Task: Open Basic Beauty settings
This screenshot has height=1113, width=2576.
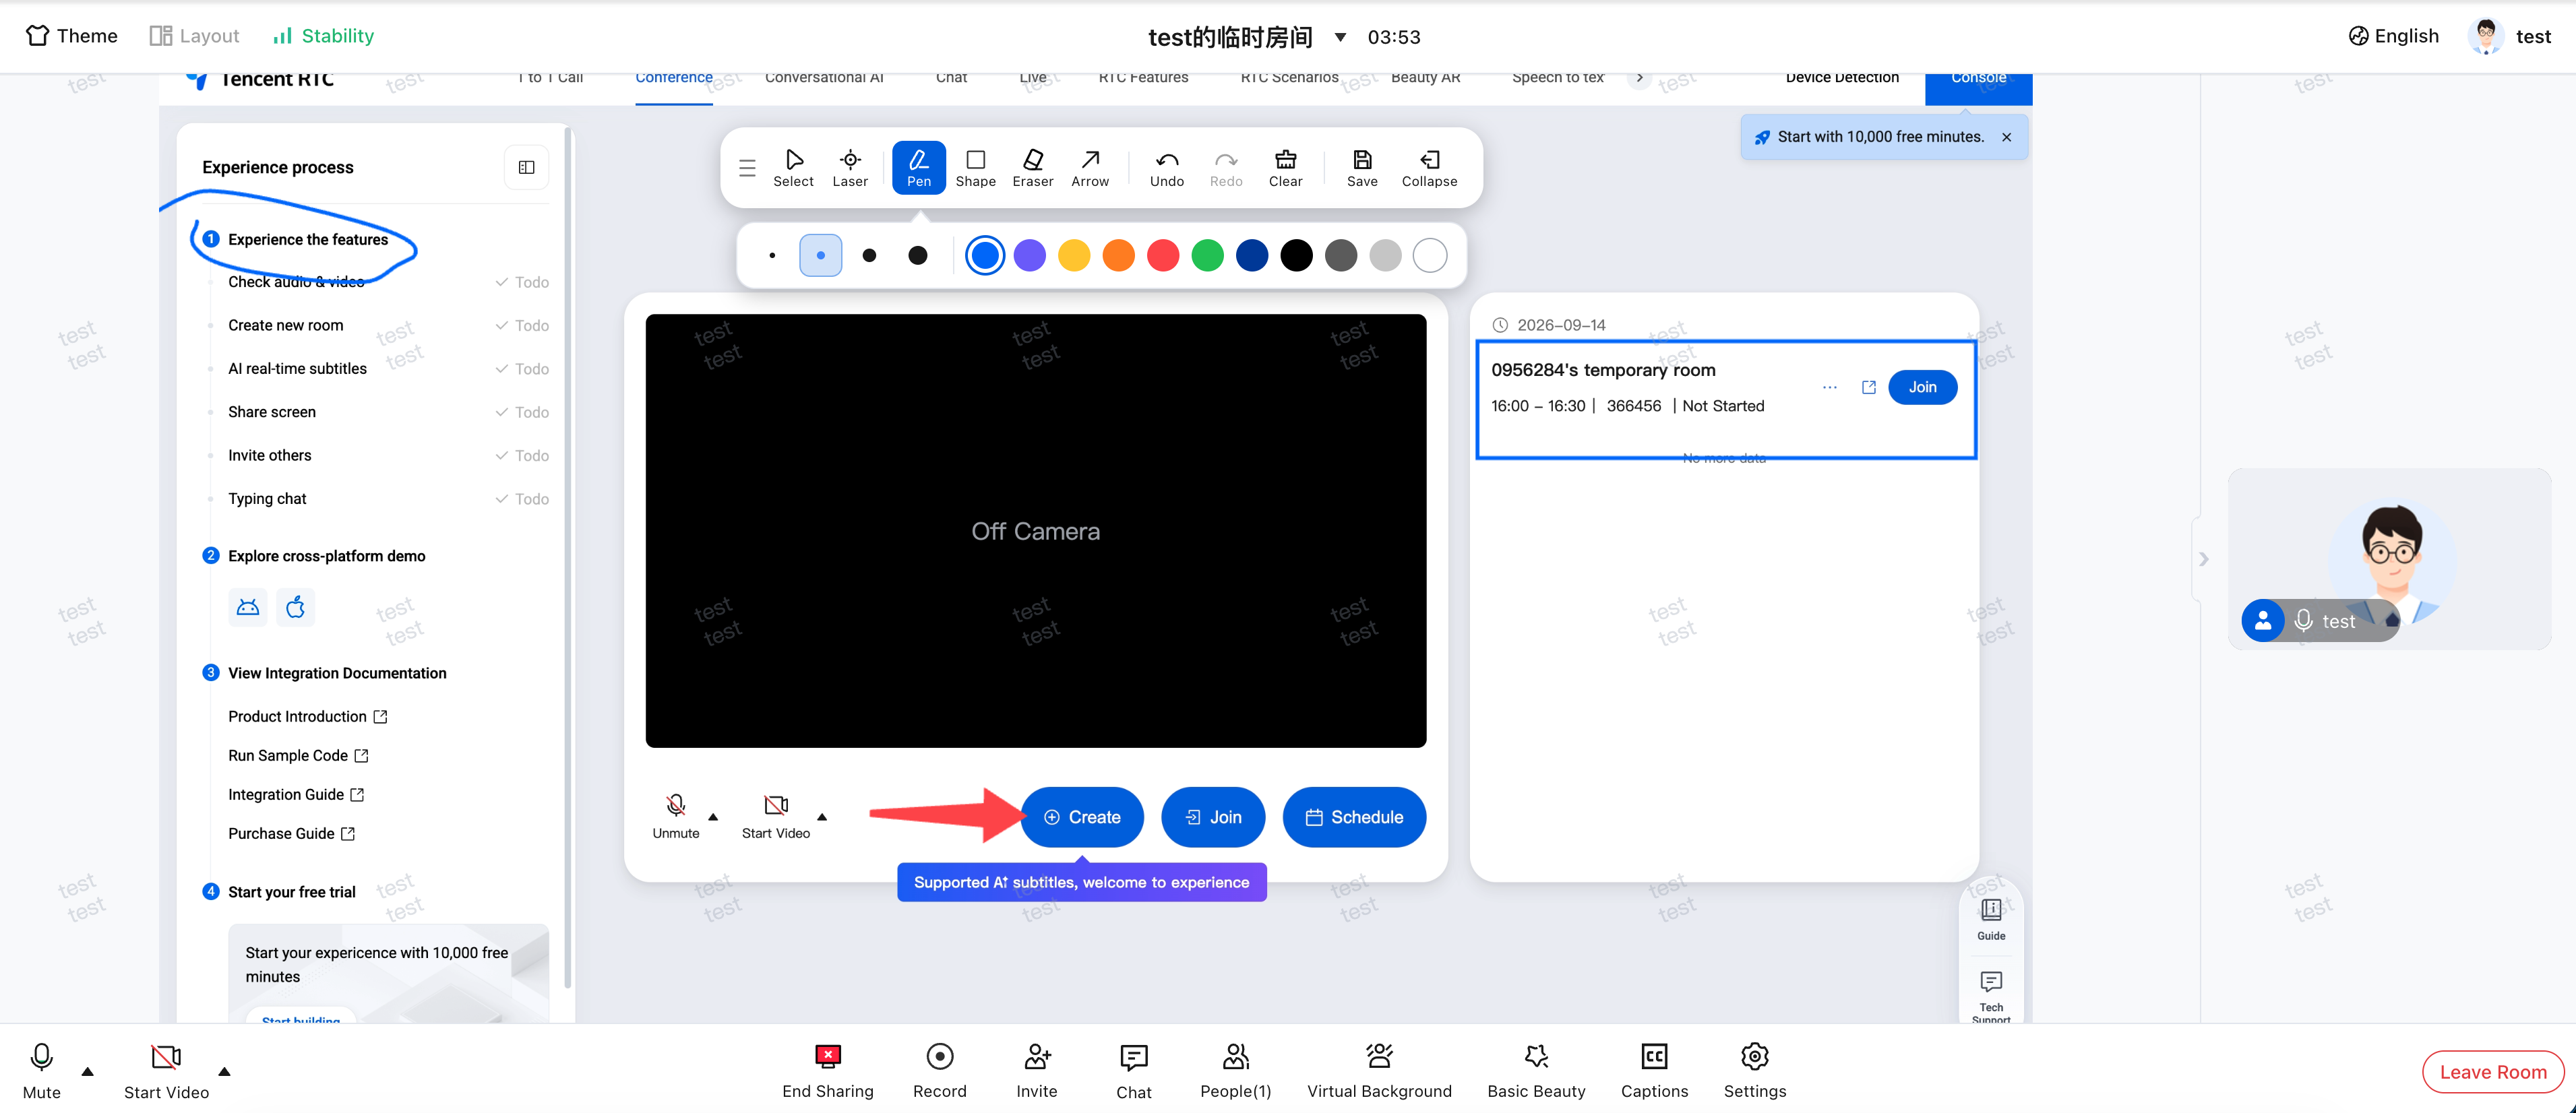Action: click(x=1535, y=1070)
